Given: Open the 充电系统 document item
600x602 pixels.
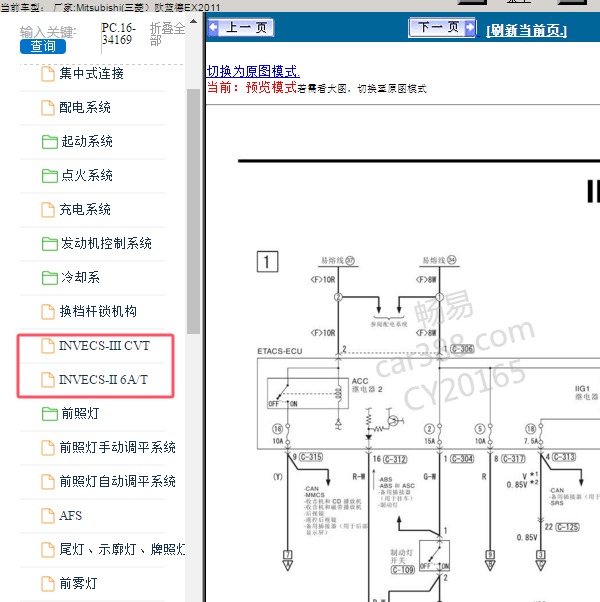Looking at the screenshot, I should click(x=85, y=210).
